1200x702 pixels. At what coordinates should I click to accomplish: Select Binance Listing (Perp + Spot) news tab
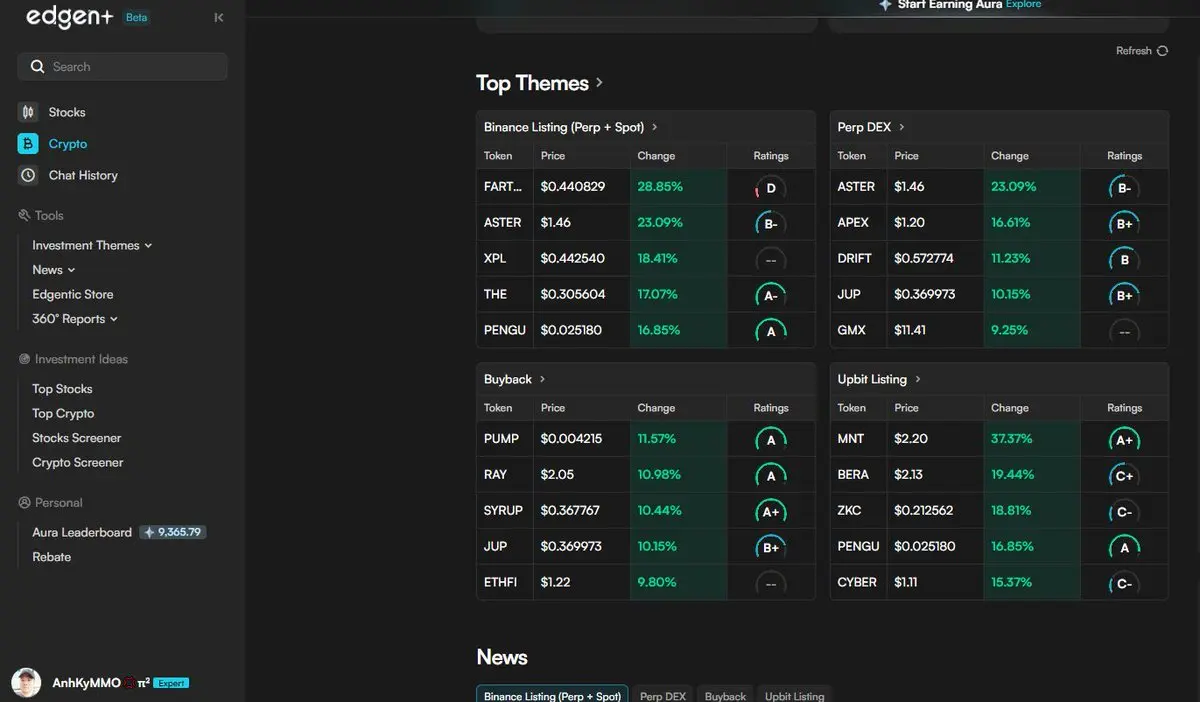(x=552, y=695)
